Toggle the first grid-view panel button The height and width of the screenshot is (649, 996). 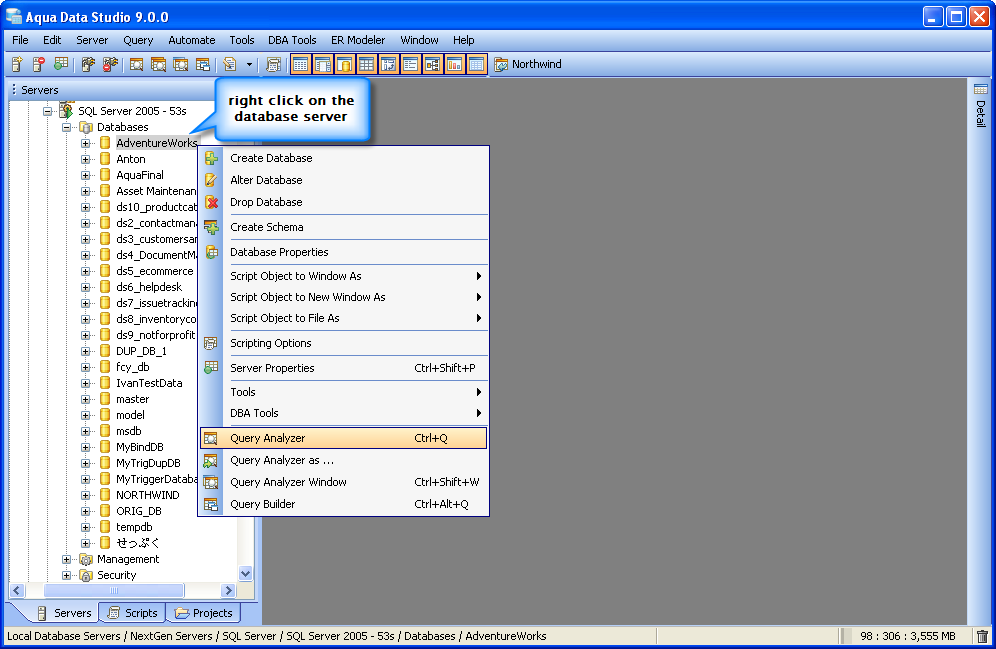pyautogui.click(x=300, y=64)
